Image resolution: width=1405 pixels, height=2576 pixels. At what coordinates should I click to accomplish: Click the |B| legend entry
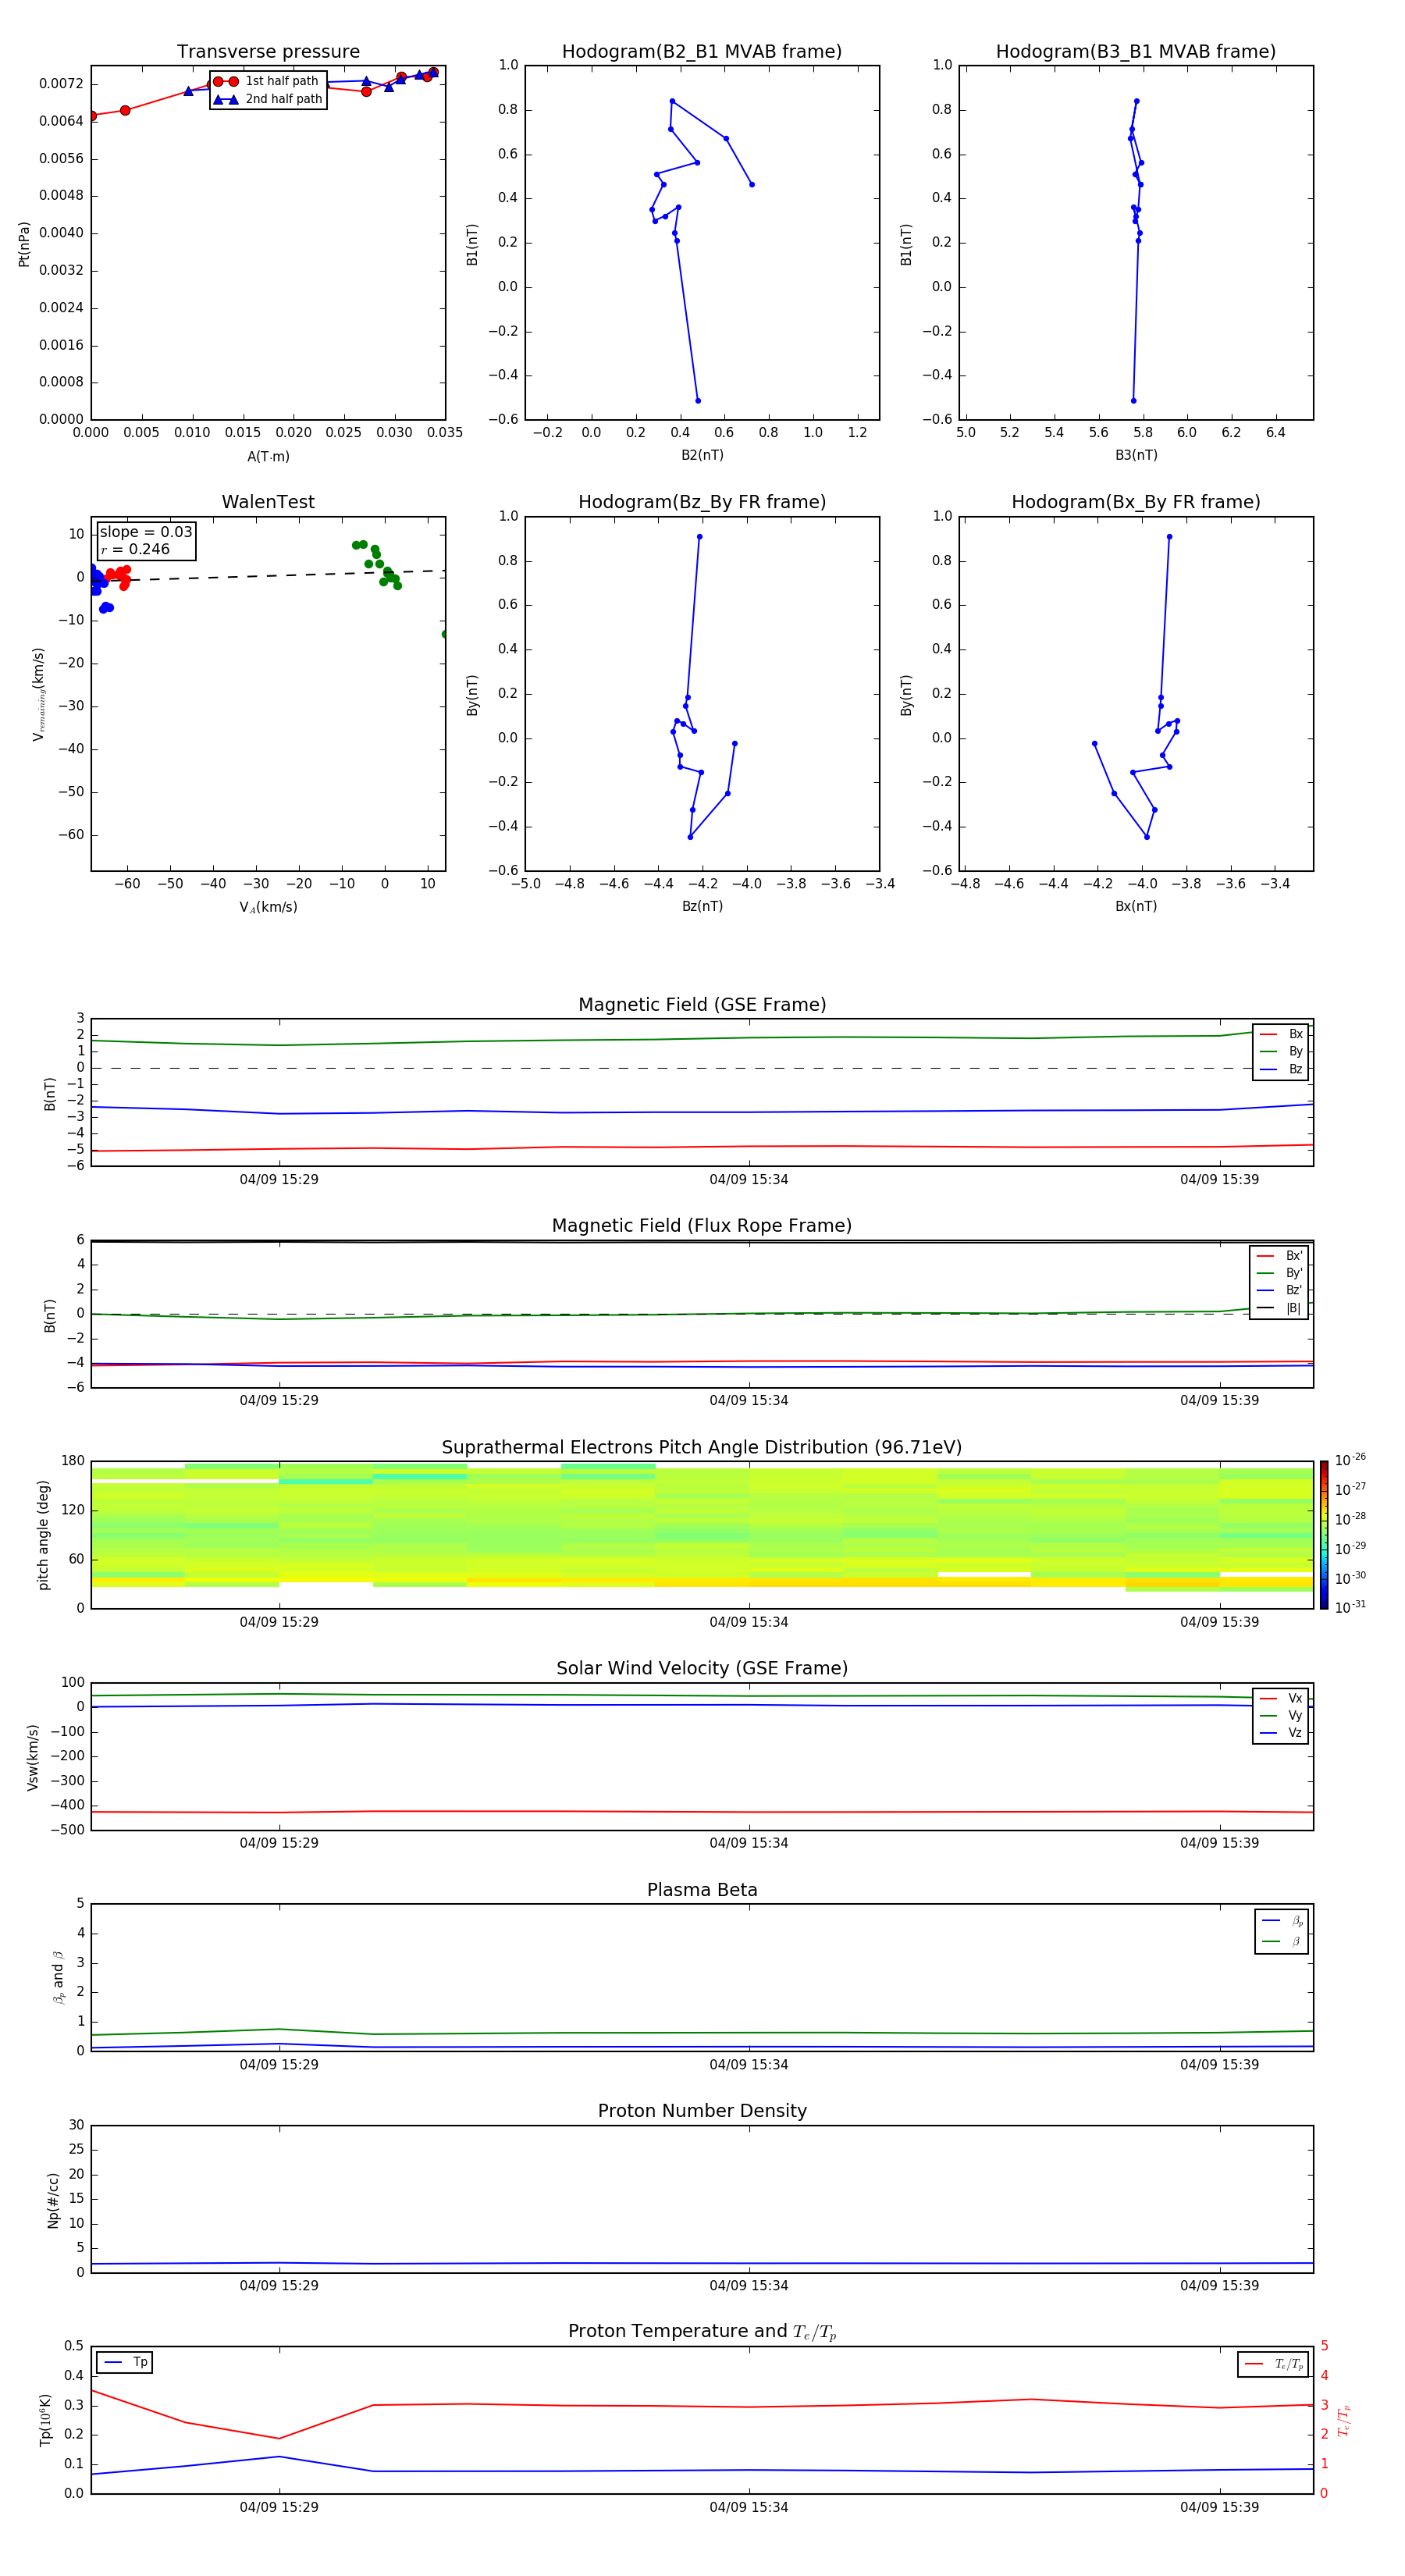tap(1279, 1308)
